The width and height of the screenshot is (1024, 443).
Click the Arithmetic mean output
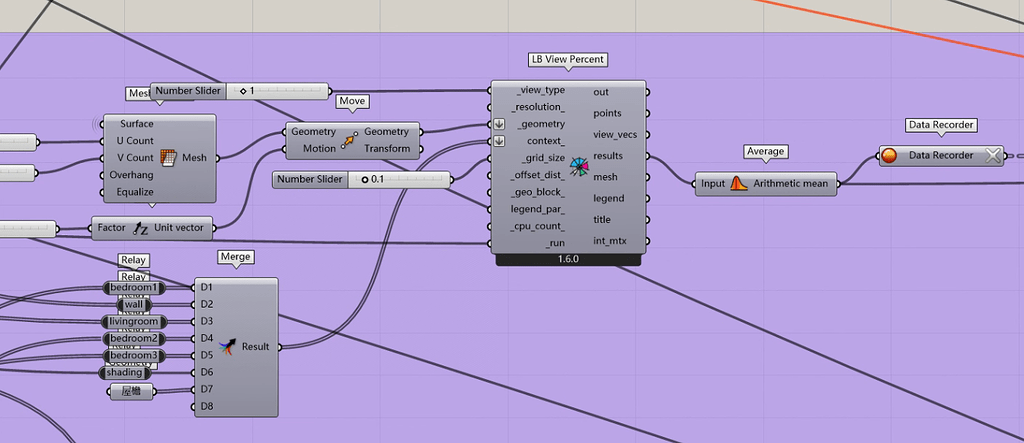(x=791, y=184)
